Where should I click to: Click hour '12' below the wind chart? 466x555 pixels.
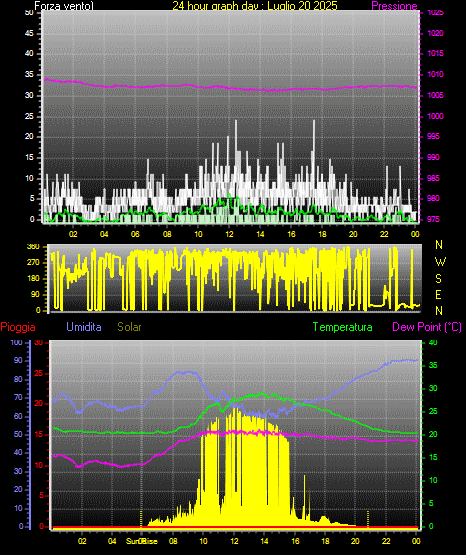click(x=230, y=234)
